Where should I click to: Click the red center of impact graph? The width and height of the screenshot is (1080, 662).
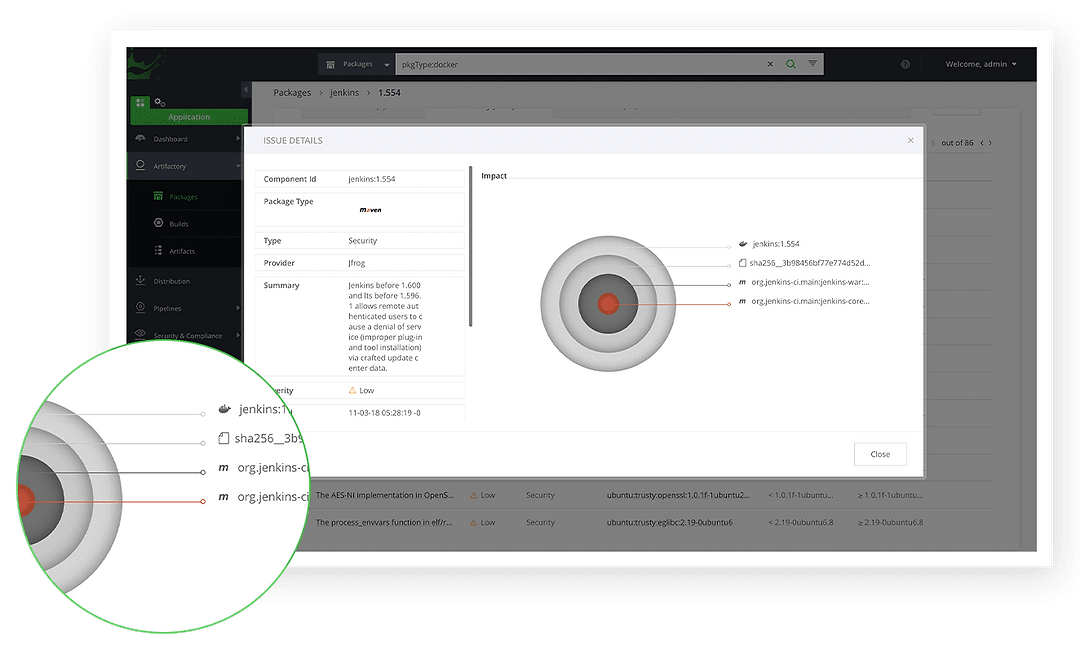[x=608, y=302]
